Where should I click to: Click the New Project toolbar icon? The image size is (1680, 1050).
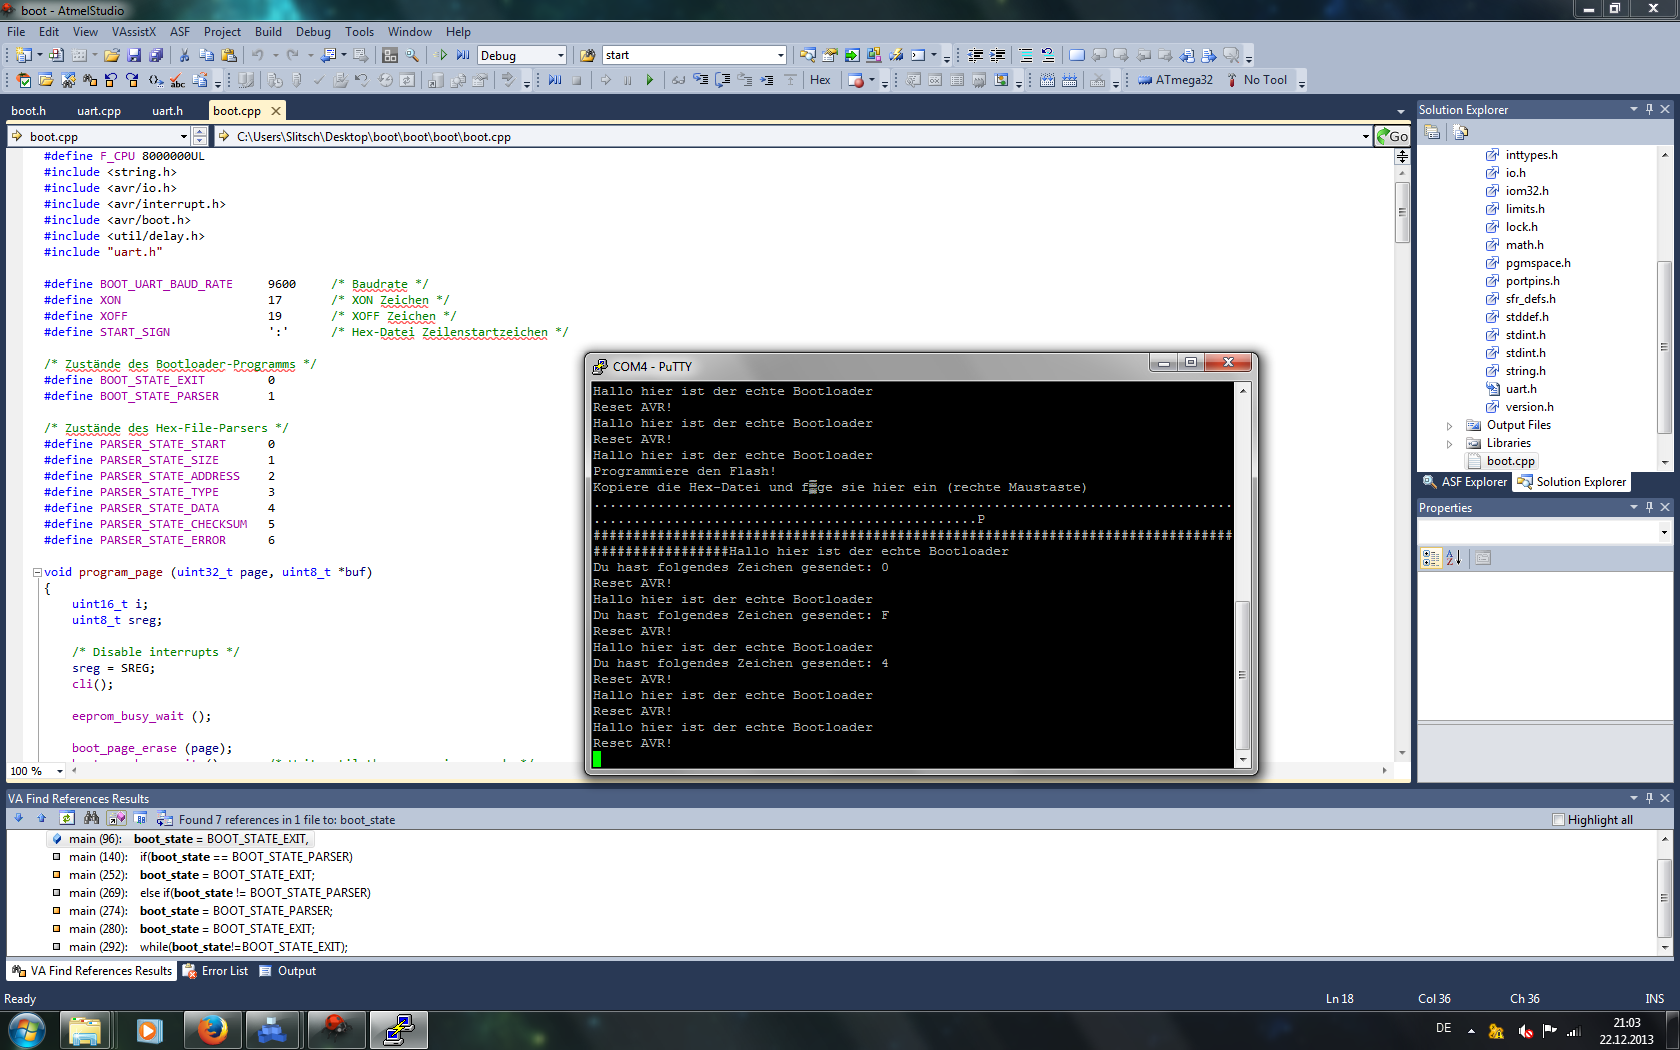pyautogui.click(x=24, y=55)
